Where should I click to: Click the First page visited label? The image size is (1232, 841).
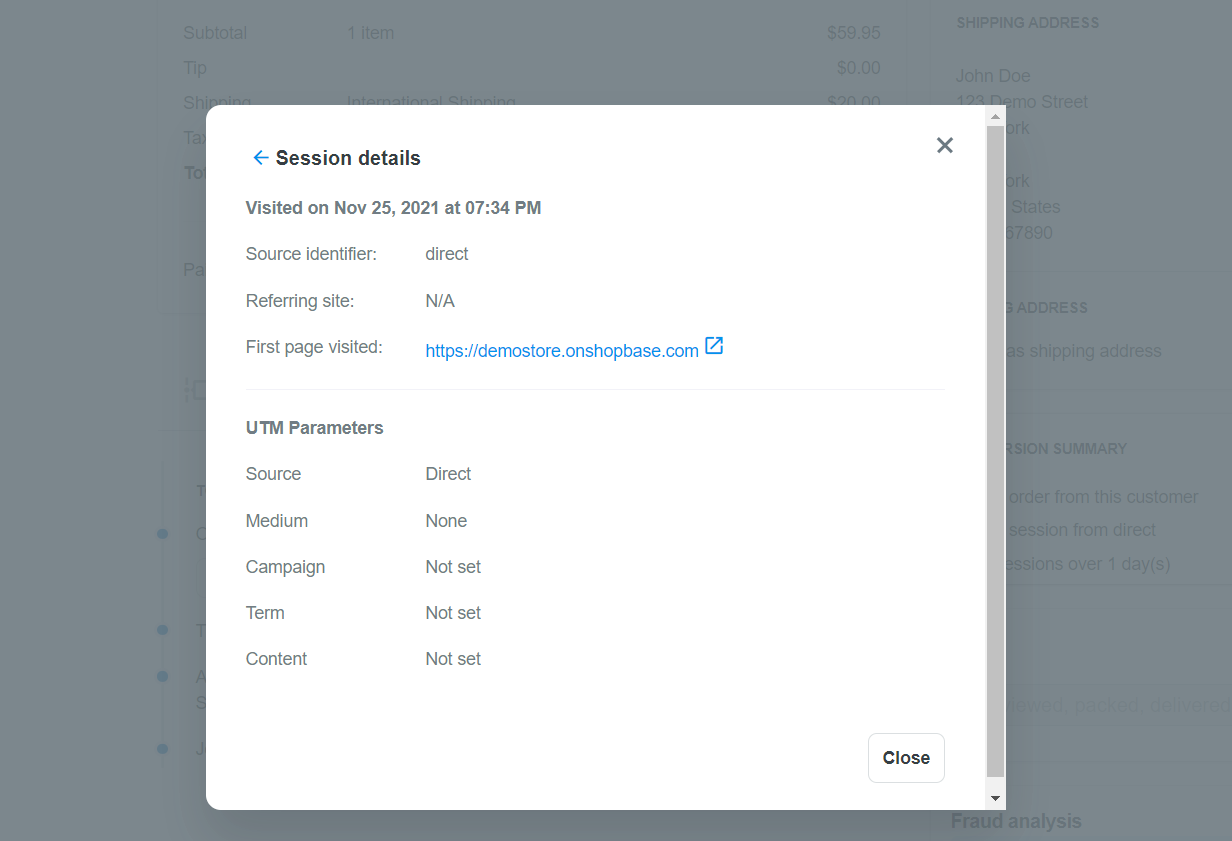pos(314,347)
